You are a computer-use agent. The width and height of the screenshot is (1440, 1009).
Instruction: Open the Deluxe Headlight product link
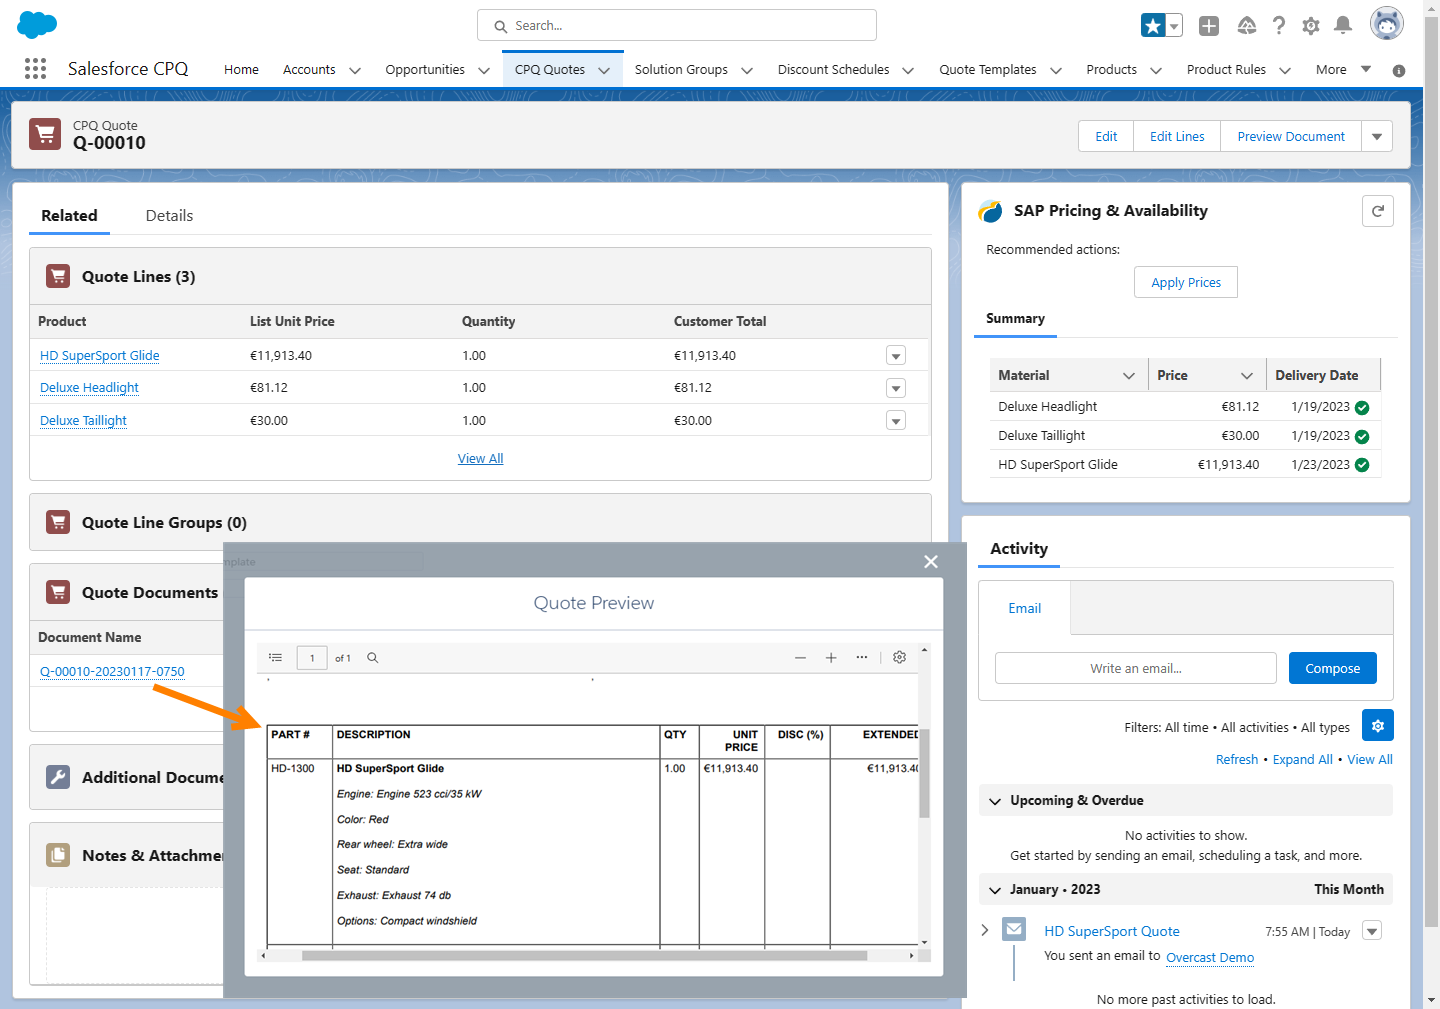(89, 388)
